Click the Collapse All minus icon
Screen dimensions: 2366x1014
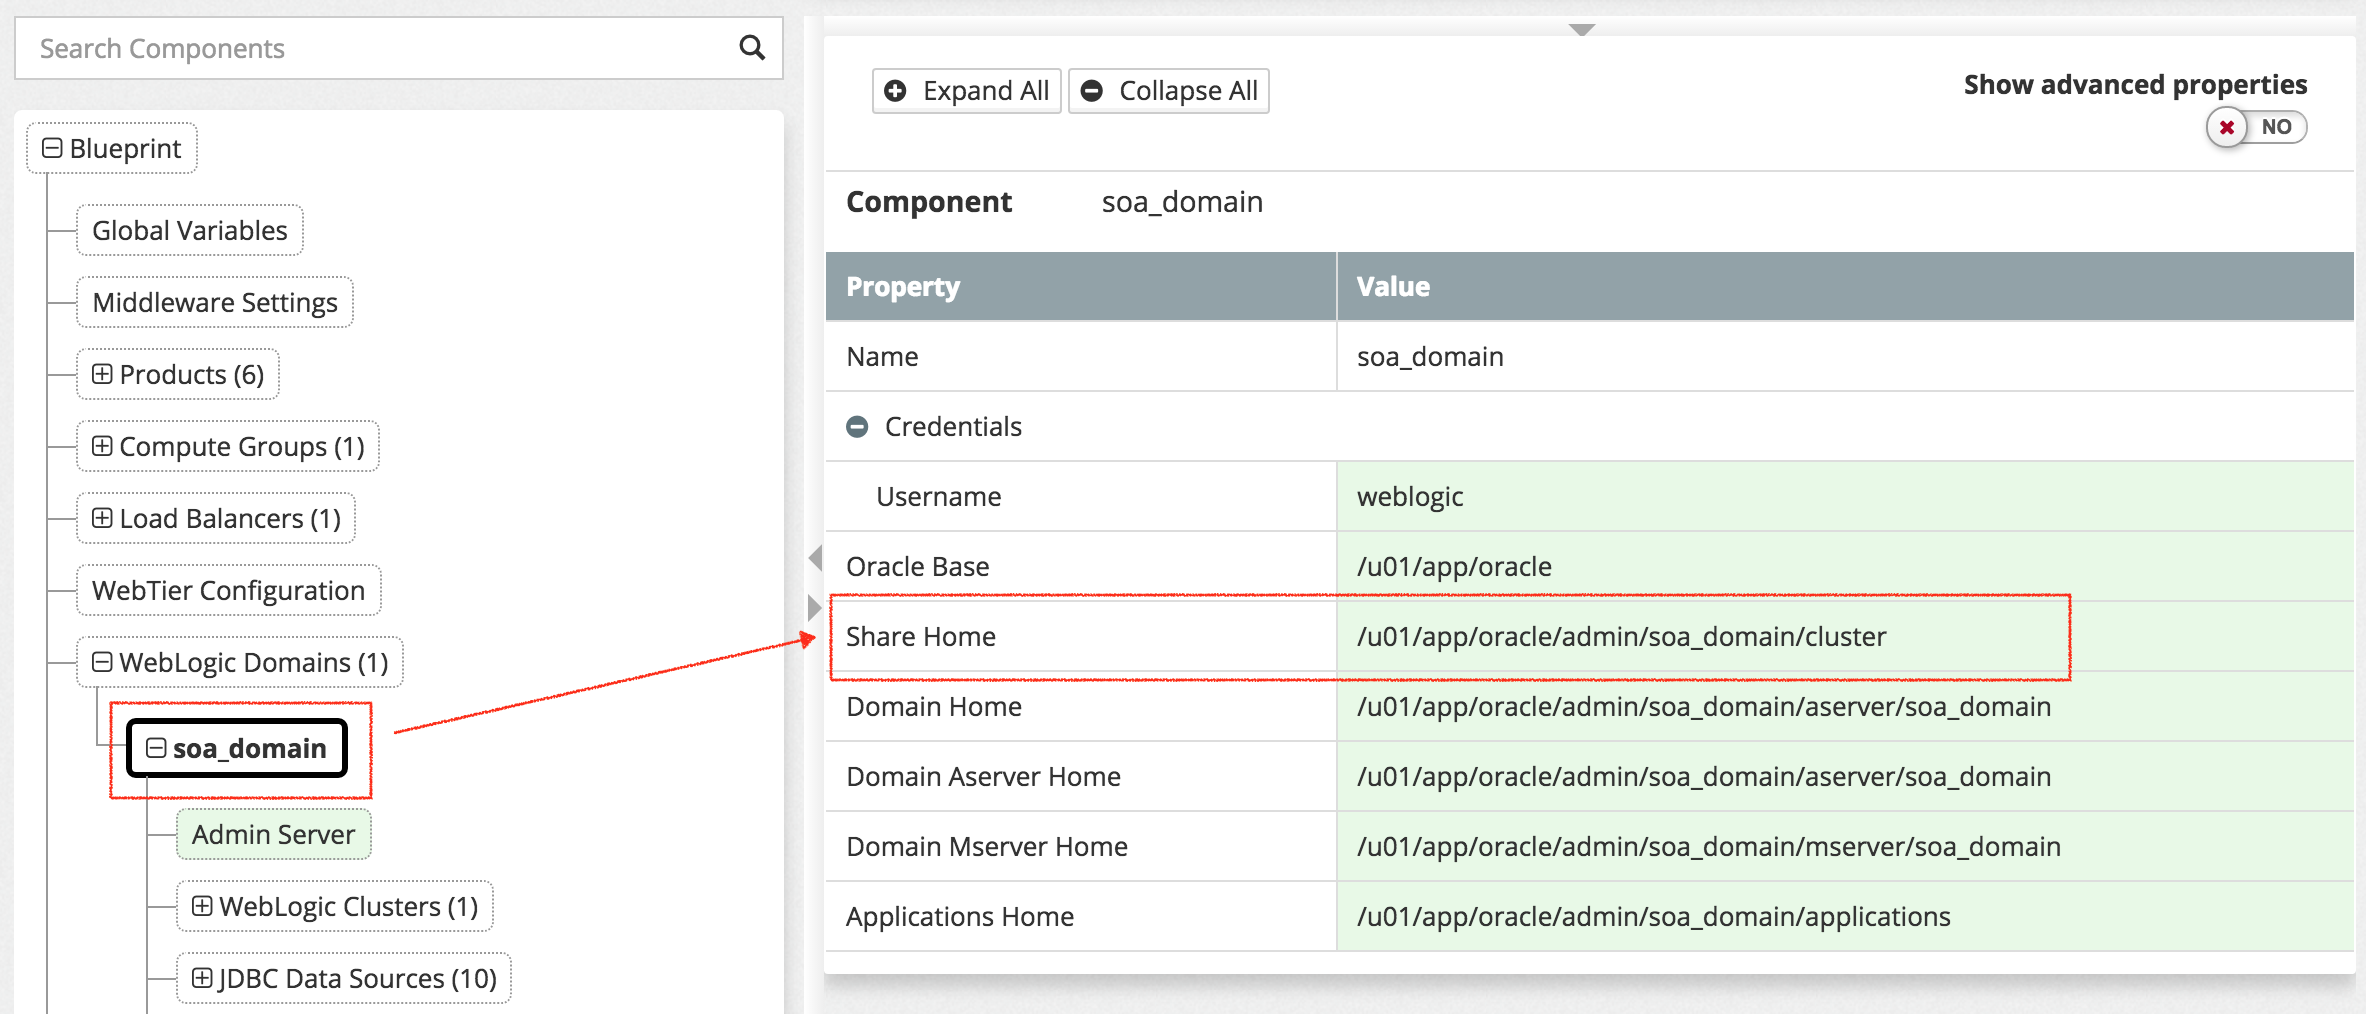(1092, 91)
